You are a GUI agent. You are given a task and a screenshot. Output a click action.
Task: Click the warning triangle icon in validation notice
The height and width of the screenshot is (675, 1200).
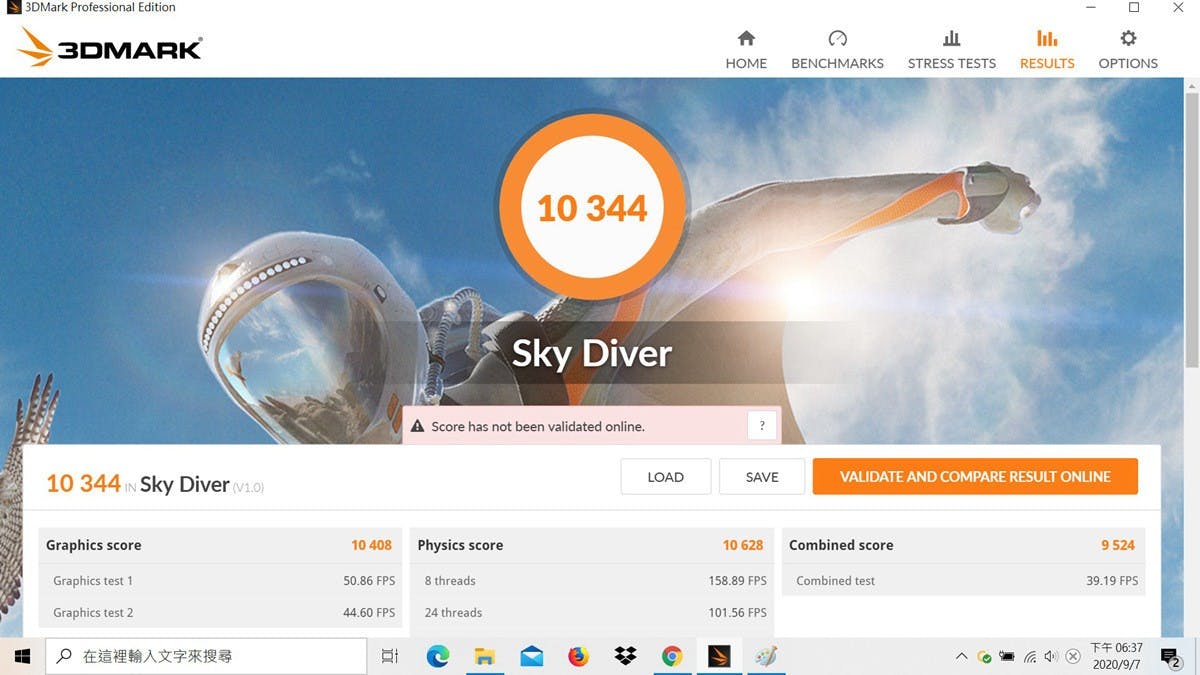tap(418, 426)
